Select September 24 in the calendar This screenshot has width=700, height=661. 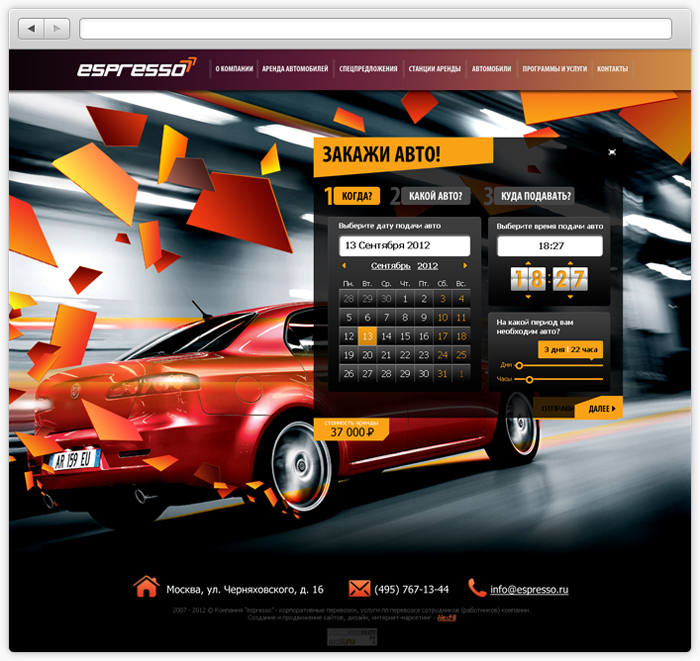click(x=442, y=355)
